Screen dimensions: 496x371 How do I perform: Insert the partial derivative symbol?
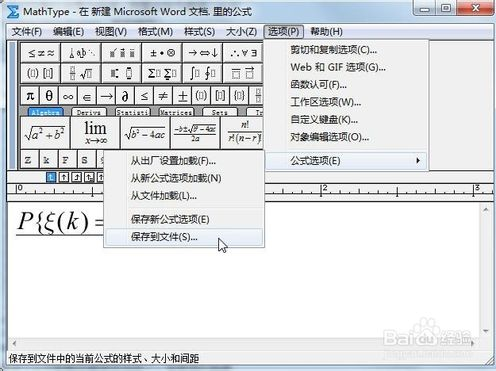(x=125, y=96)
